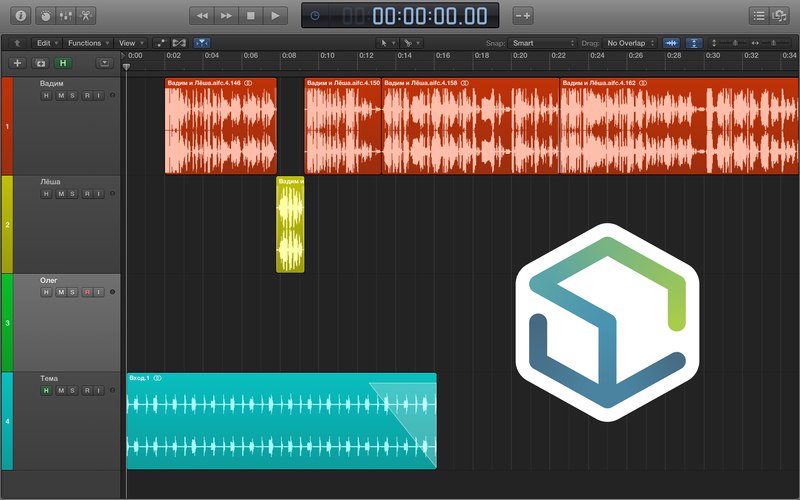Toggle input monitoring on the Тема track
This screenshot has height=500, width=800.
98,391
